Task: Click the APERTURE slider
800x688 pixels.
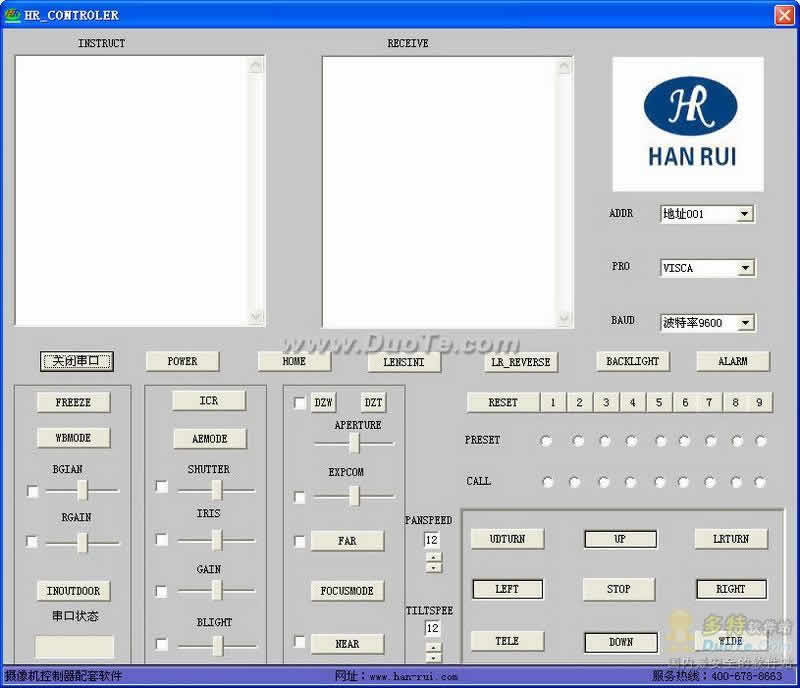Action: click(x=354, y=444)
